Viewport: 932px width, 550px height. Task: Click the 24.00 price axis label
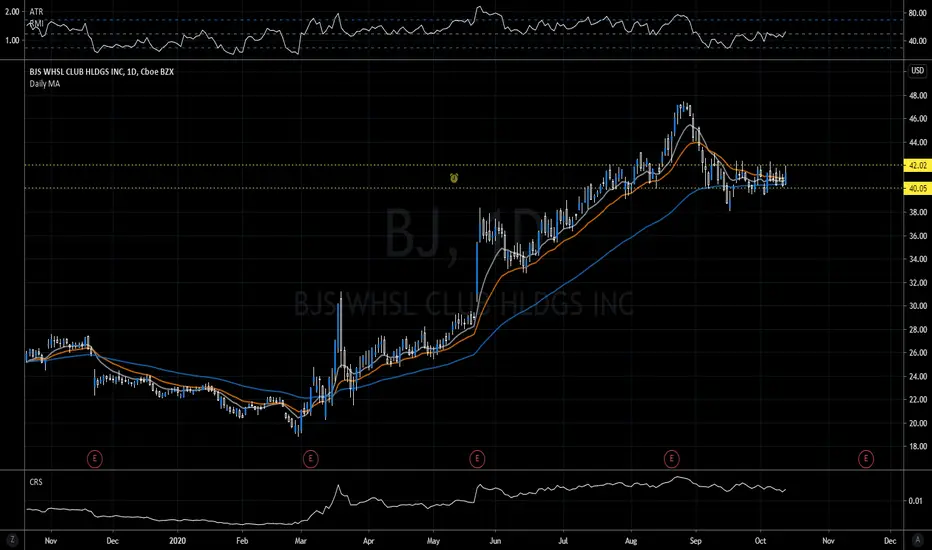pyautogui.click(x=918, y=376)
